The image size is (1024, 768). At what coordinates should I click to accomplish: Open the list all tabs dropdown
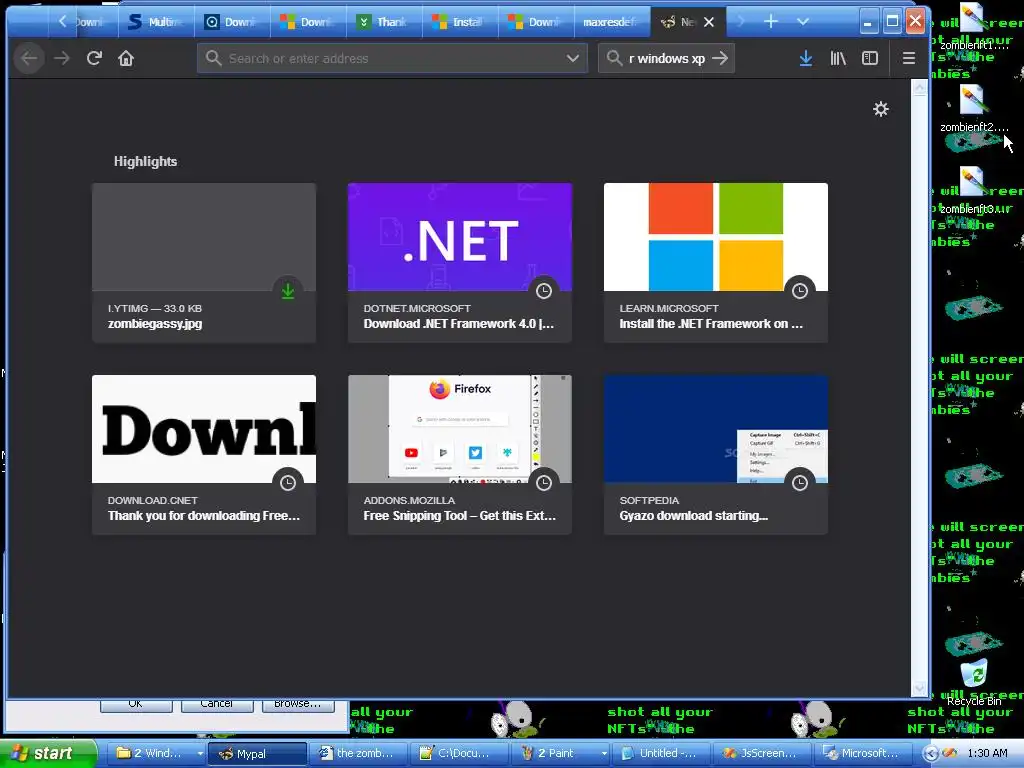pos(803,22)
